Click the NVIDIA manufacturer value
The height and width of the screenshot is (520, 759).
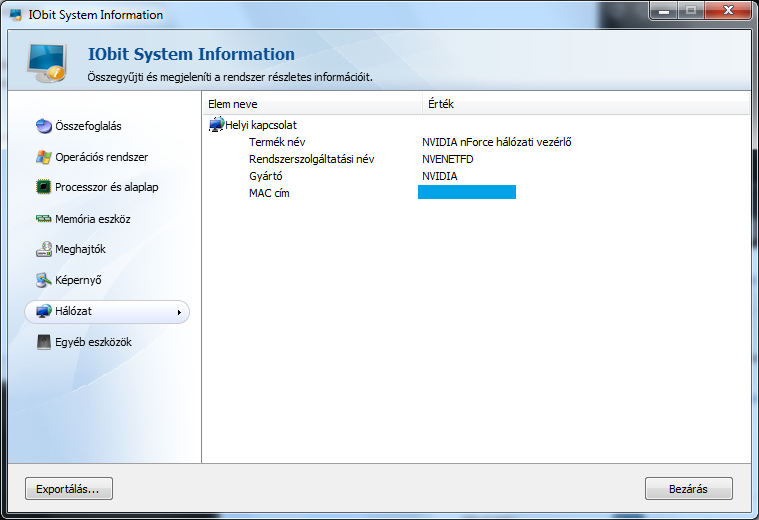(440, 176)
